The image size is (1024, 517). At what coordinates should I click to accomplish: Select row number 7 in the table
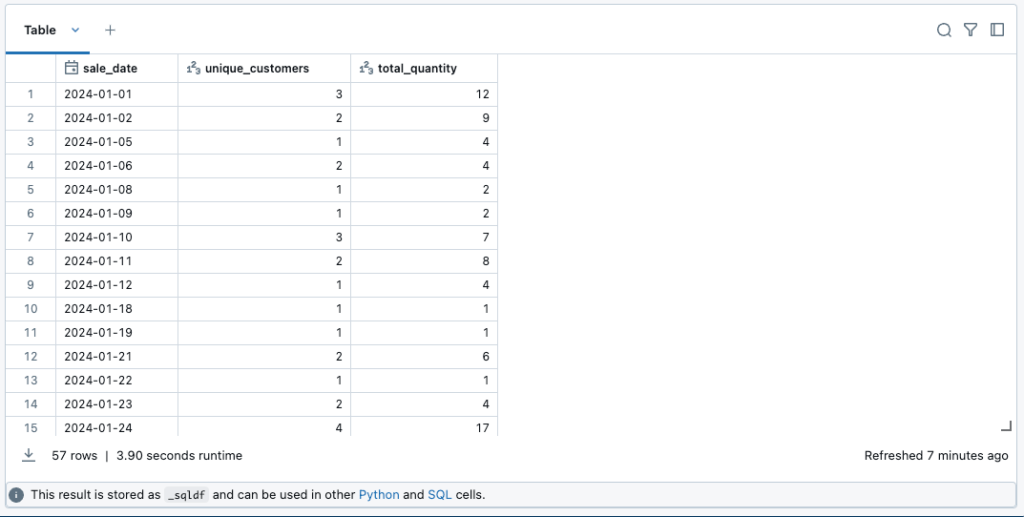click(31, 237)
